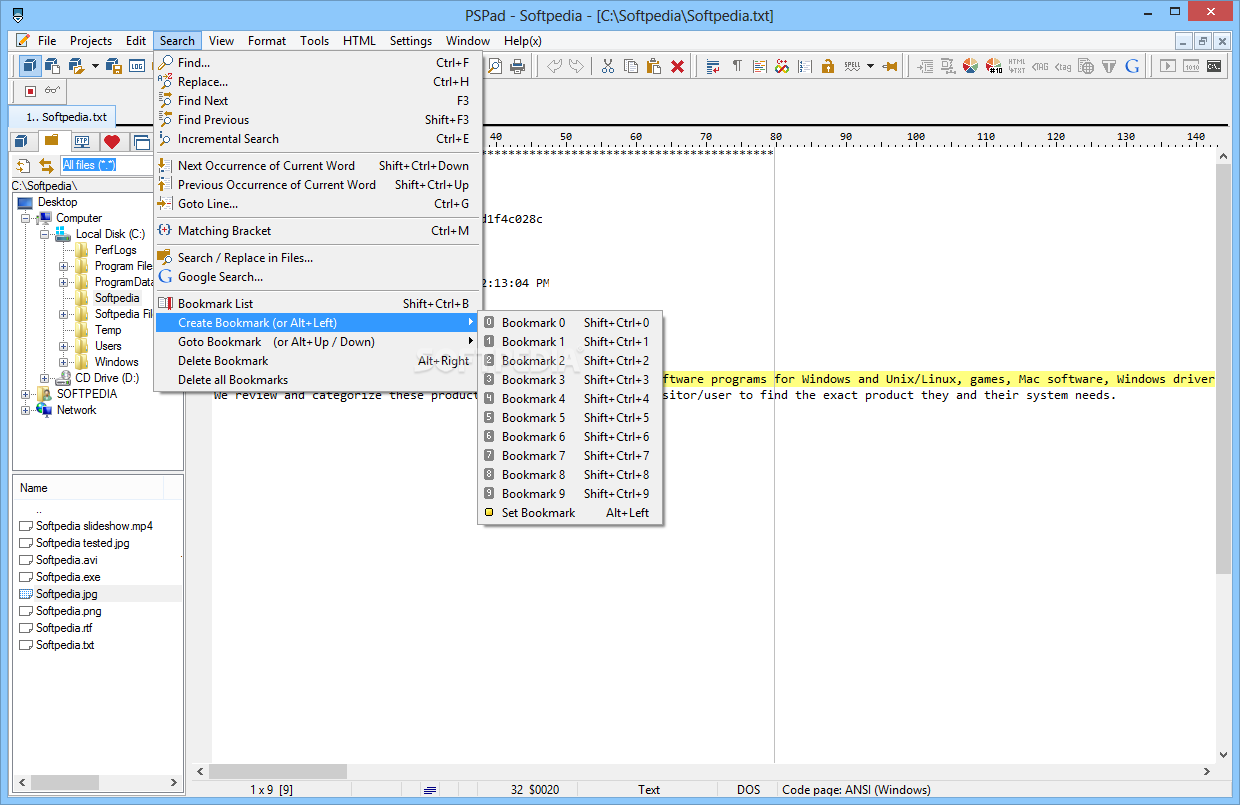Toggle word wrap toolbar button

[713, 66]
